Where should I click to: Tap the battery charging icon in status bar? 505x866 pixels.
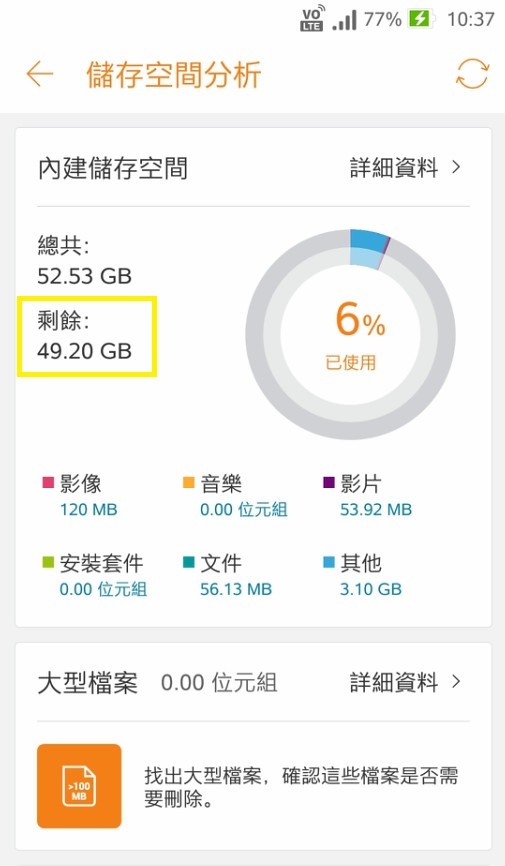[x=420, y=19]
